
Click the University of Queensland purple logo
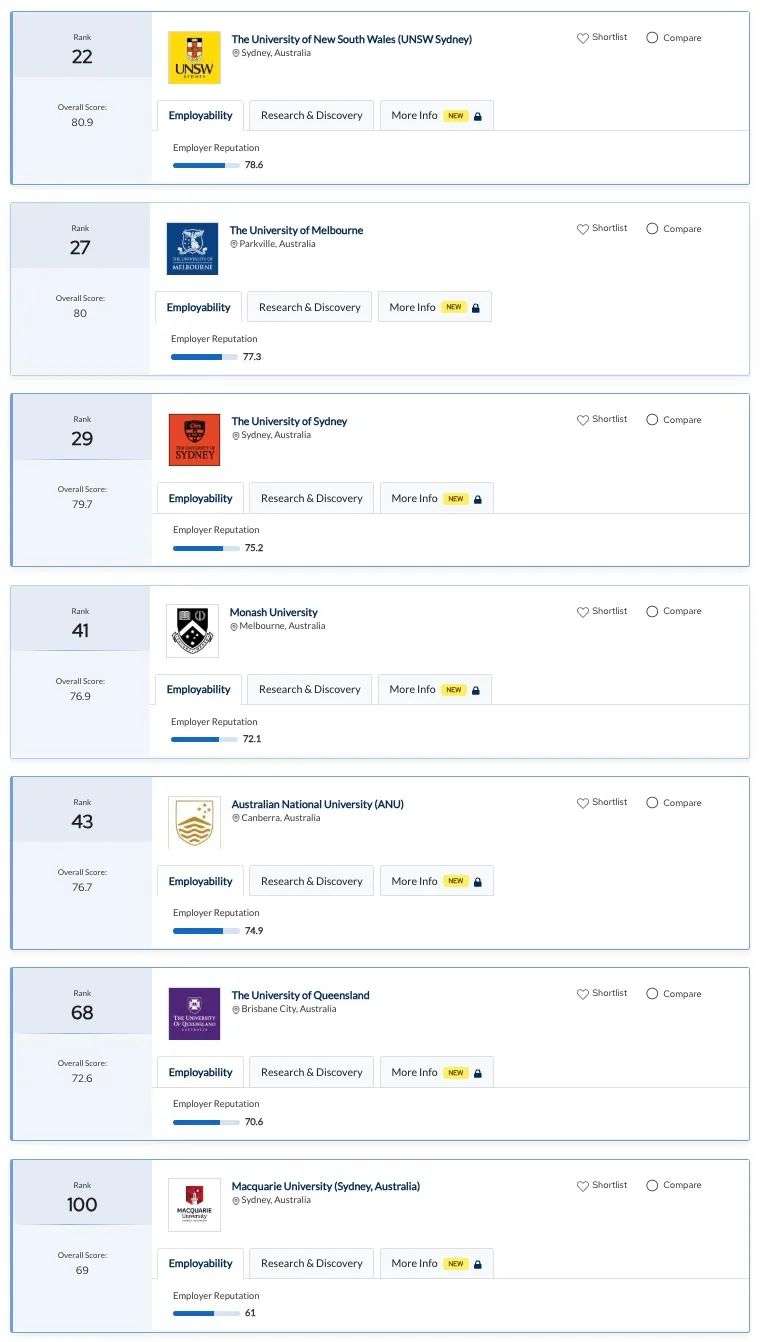194,1014
